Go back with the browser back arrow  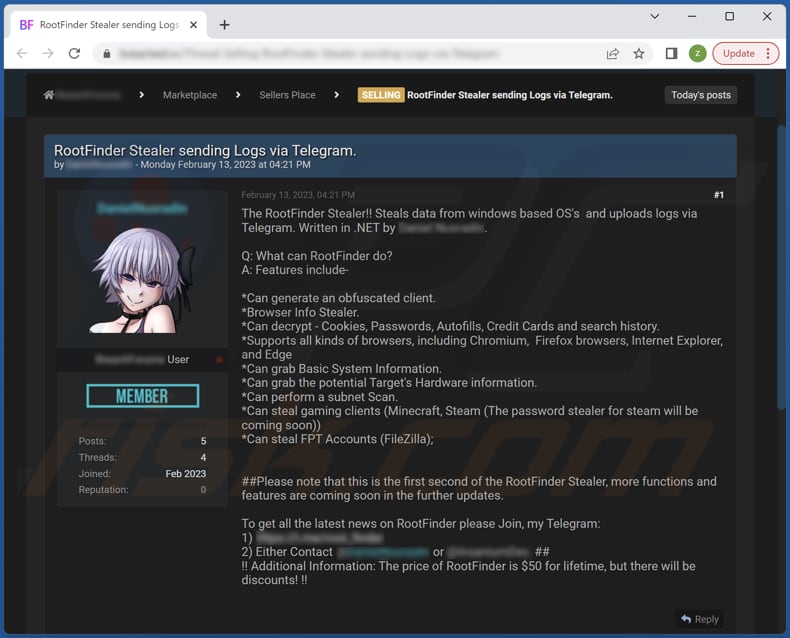(x=22, y=53)
